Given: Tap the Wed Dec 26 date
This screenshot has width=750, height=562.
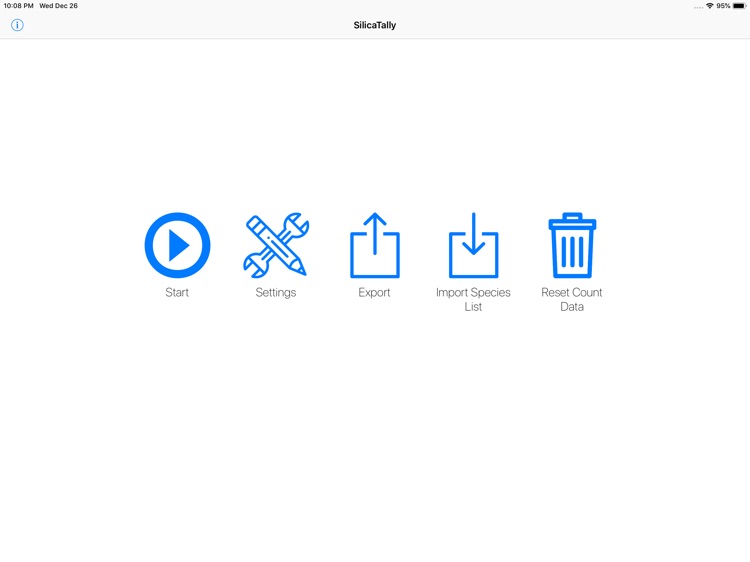Looking at the screenshot, I should click(x=58, y=6).
